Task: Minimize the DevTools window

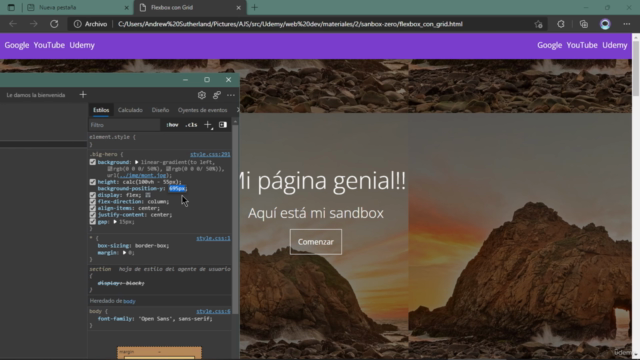Action: [185, 80]
